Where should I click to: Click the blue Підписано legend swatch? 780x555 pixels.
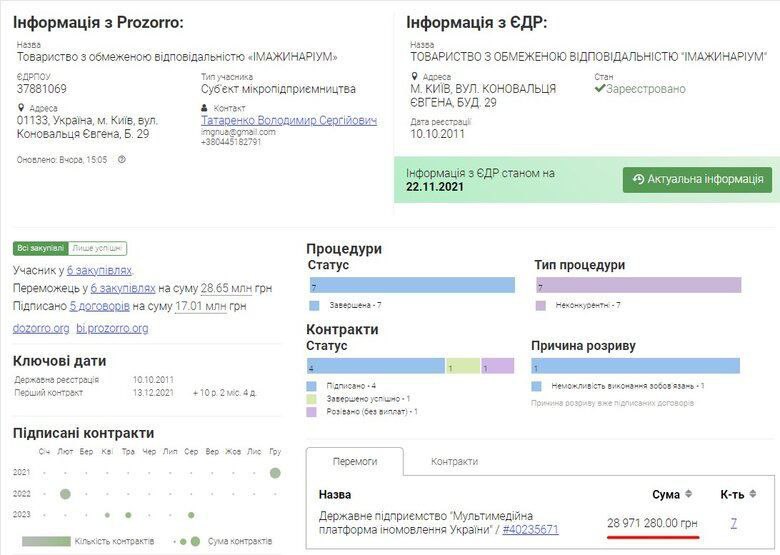pos(312,385)
